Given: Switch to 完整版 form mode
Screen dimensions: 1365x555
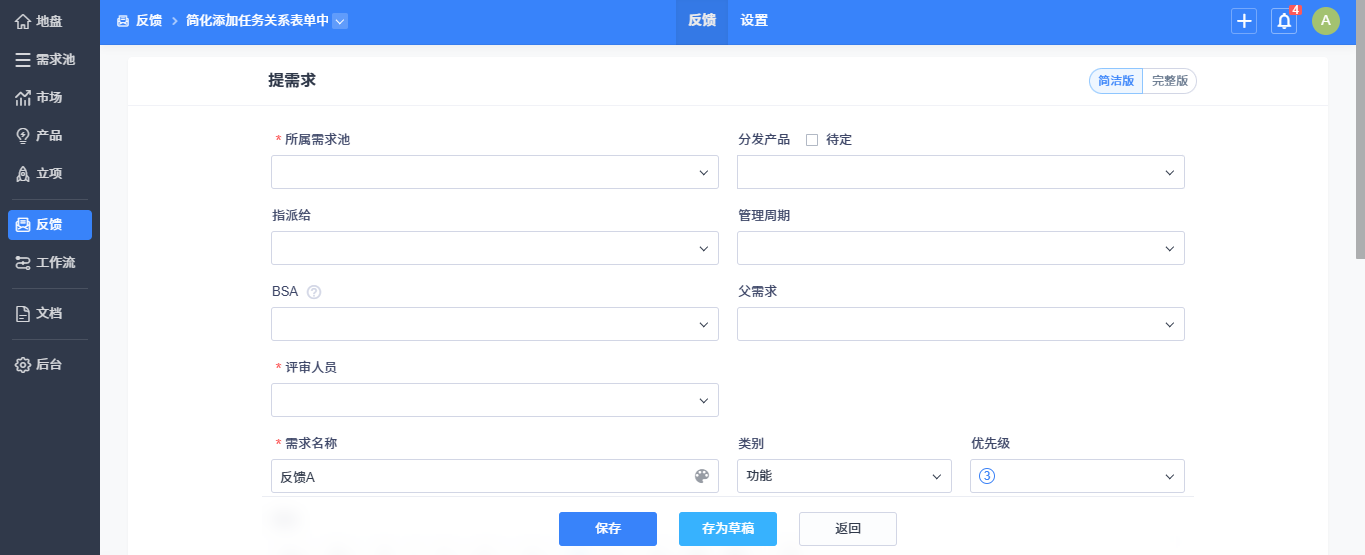Looking at the screenshot, I should pos(1170,82).
